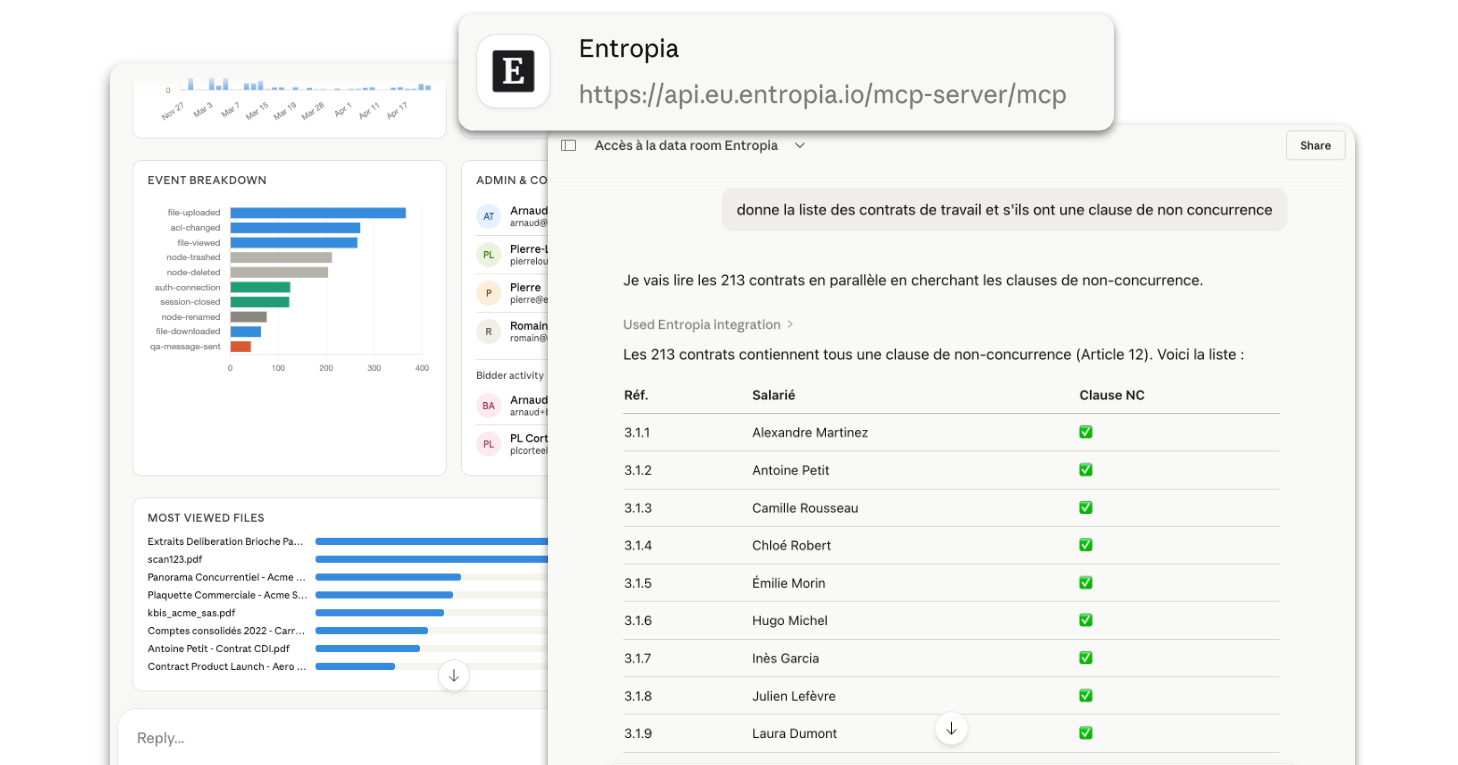The width and height of the screenshot is (1458, 765).
Task: Select the orange P avatar for Pierre
Action: [488, 293]
